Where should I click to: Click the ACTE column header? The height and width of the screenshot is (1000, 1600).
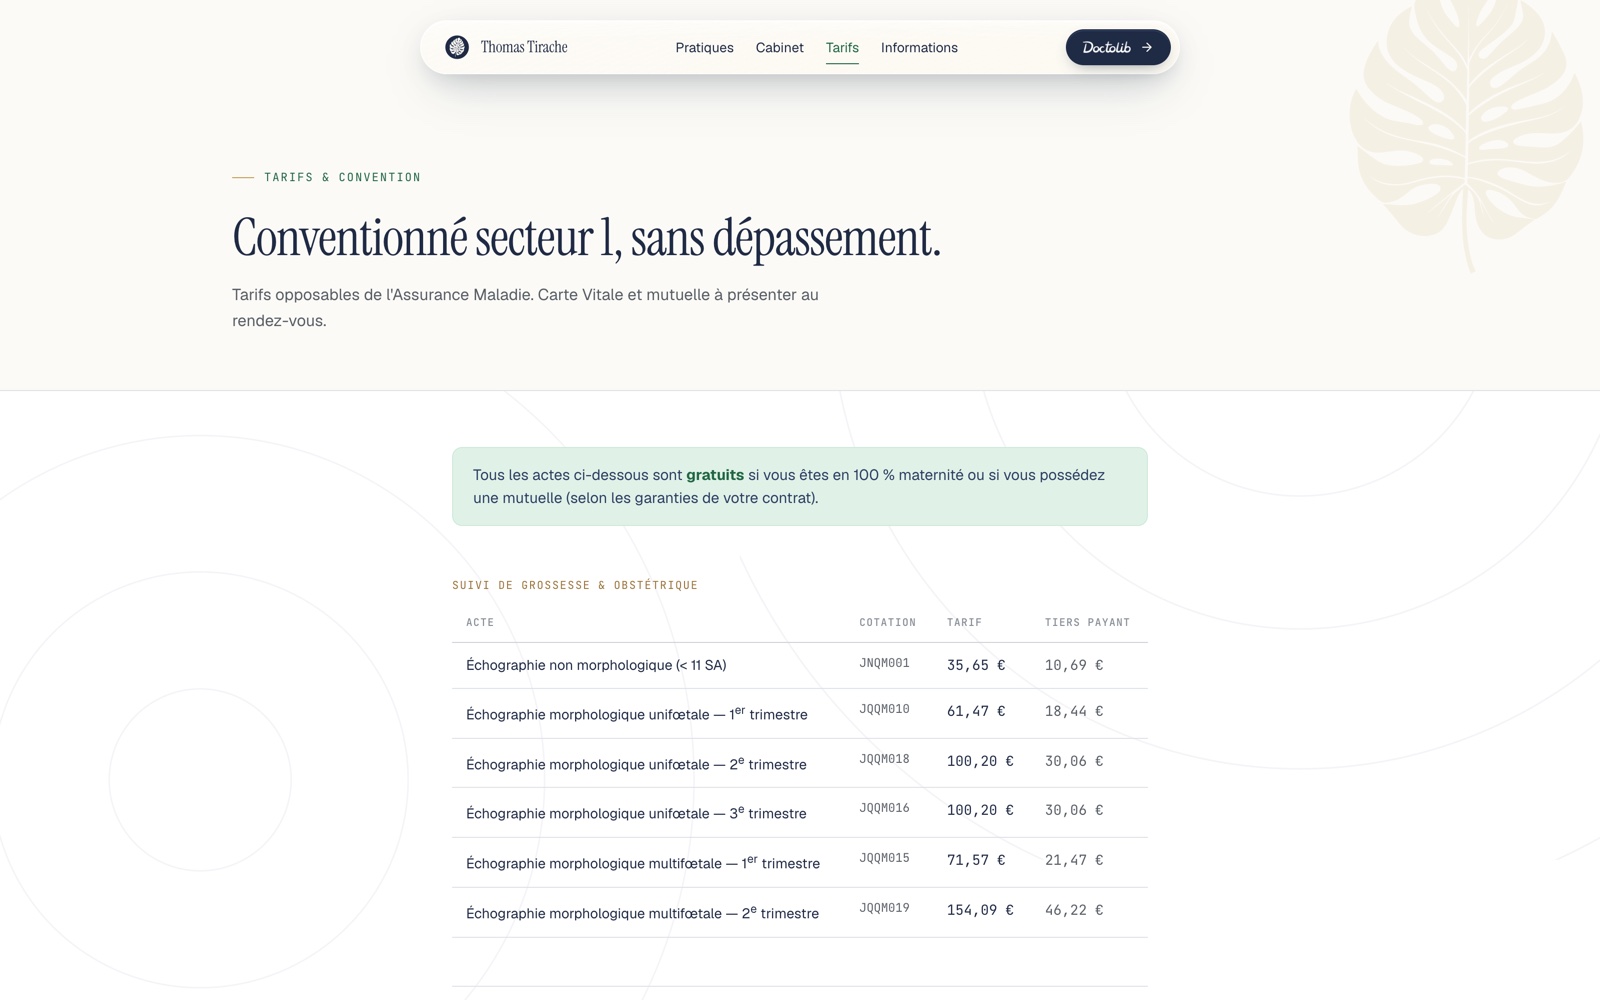[480, 622]
